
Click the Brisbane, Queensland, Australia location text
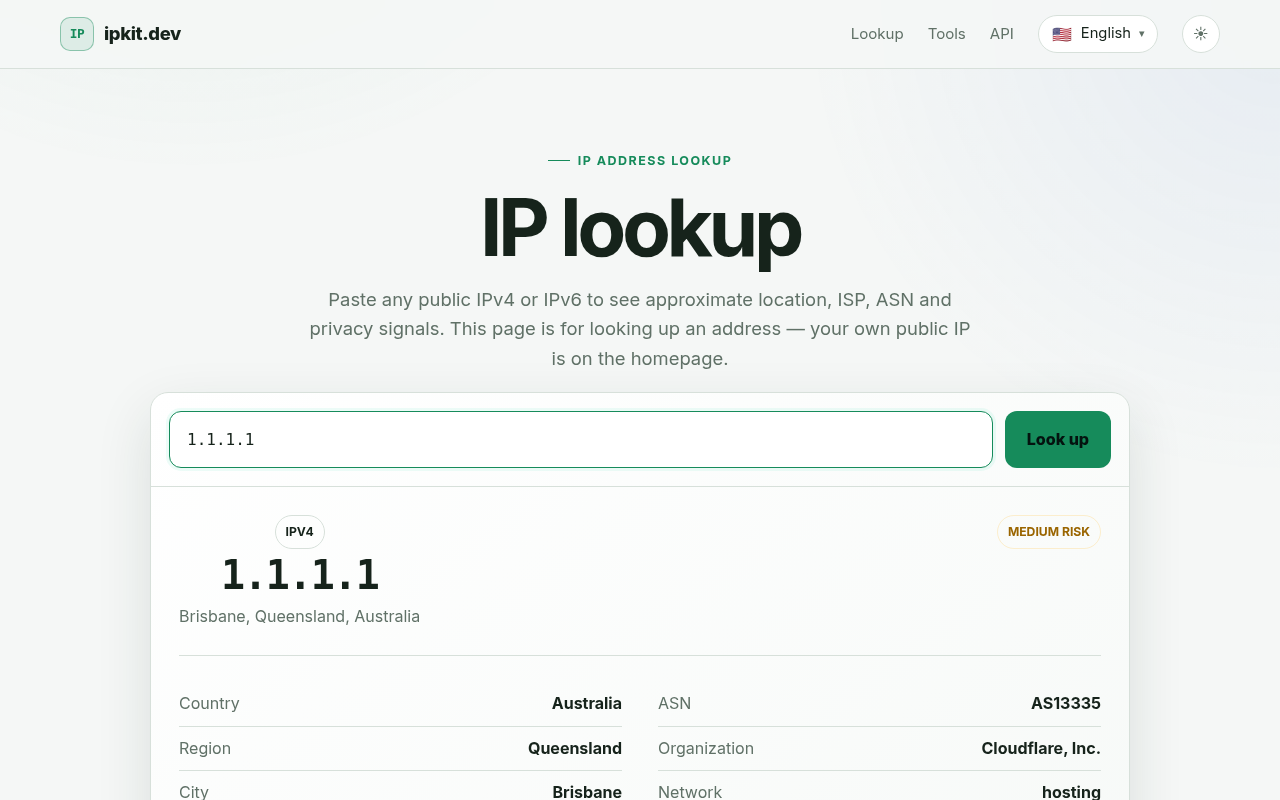300,616
